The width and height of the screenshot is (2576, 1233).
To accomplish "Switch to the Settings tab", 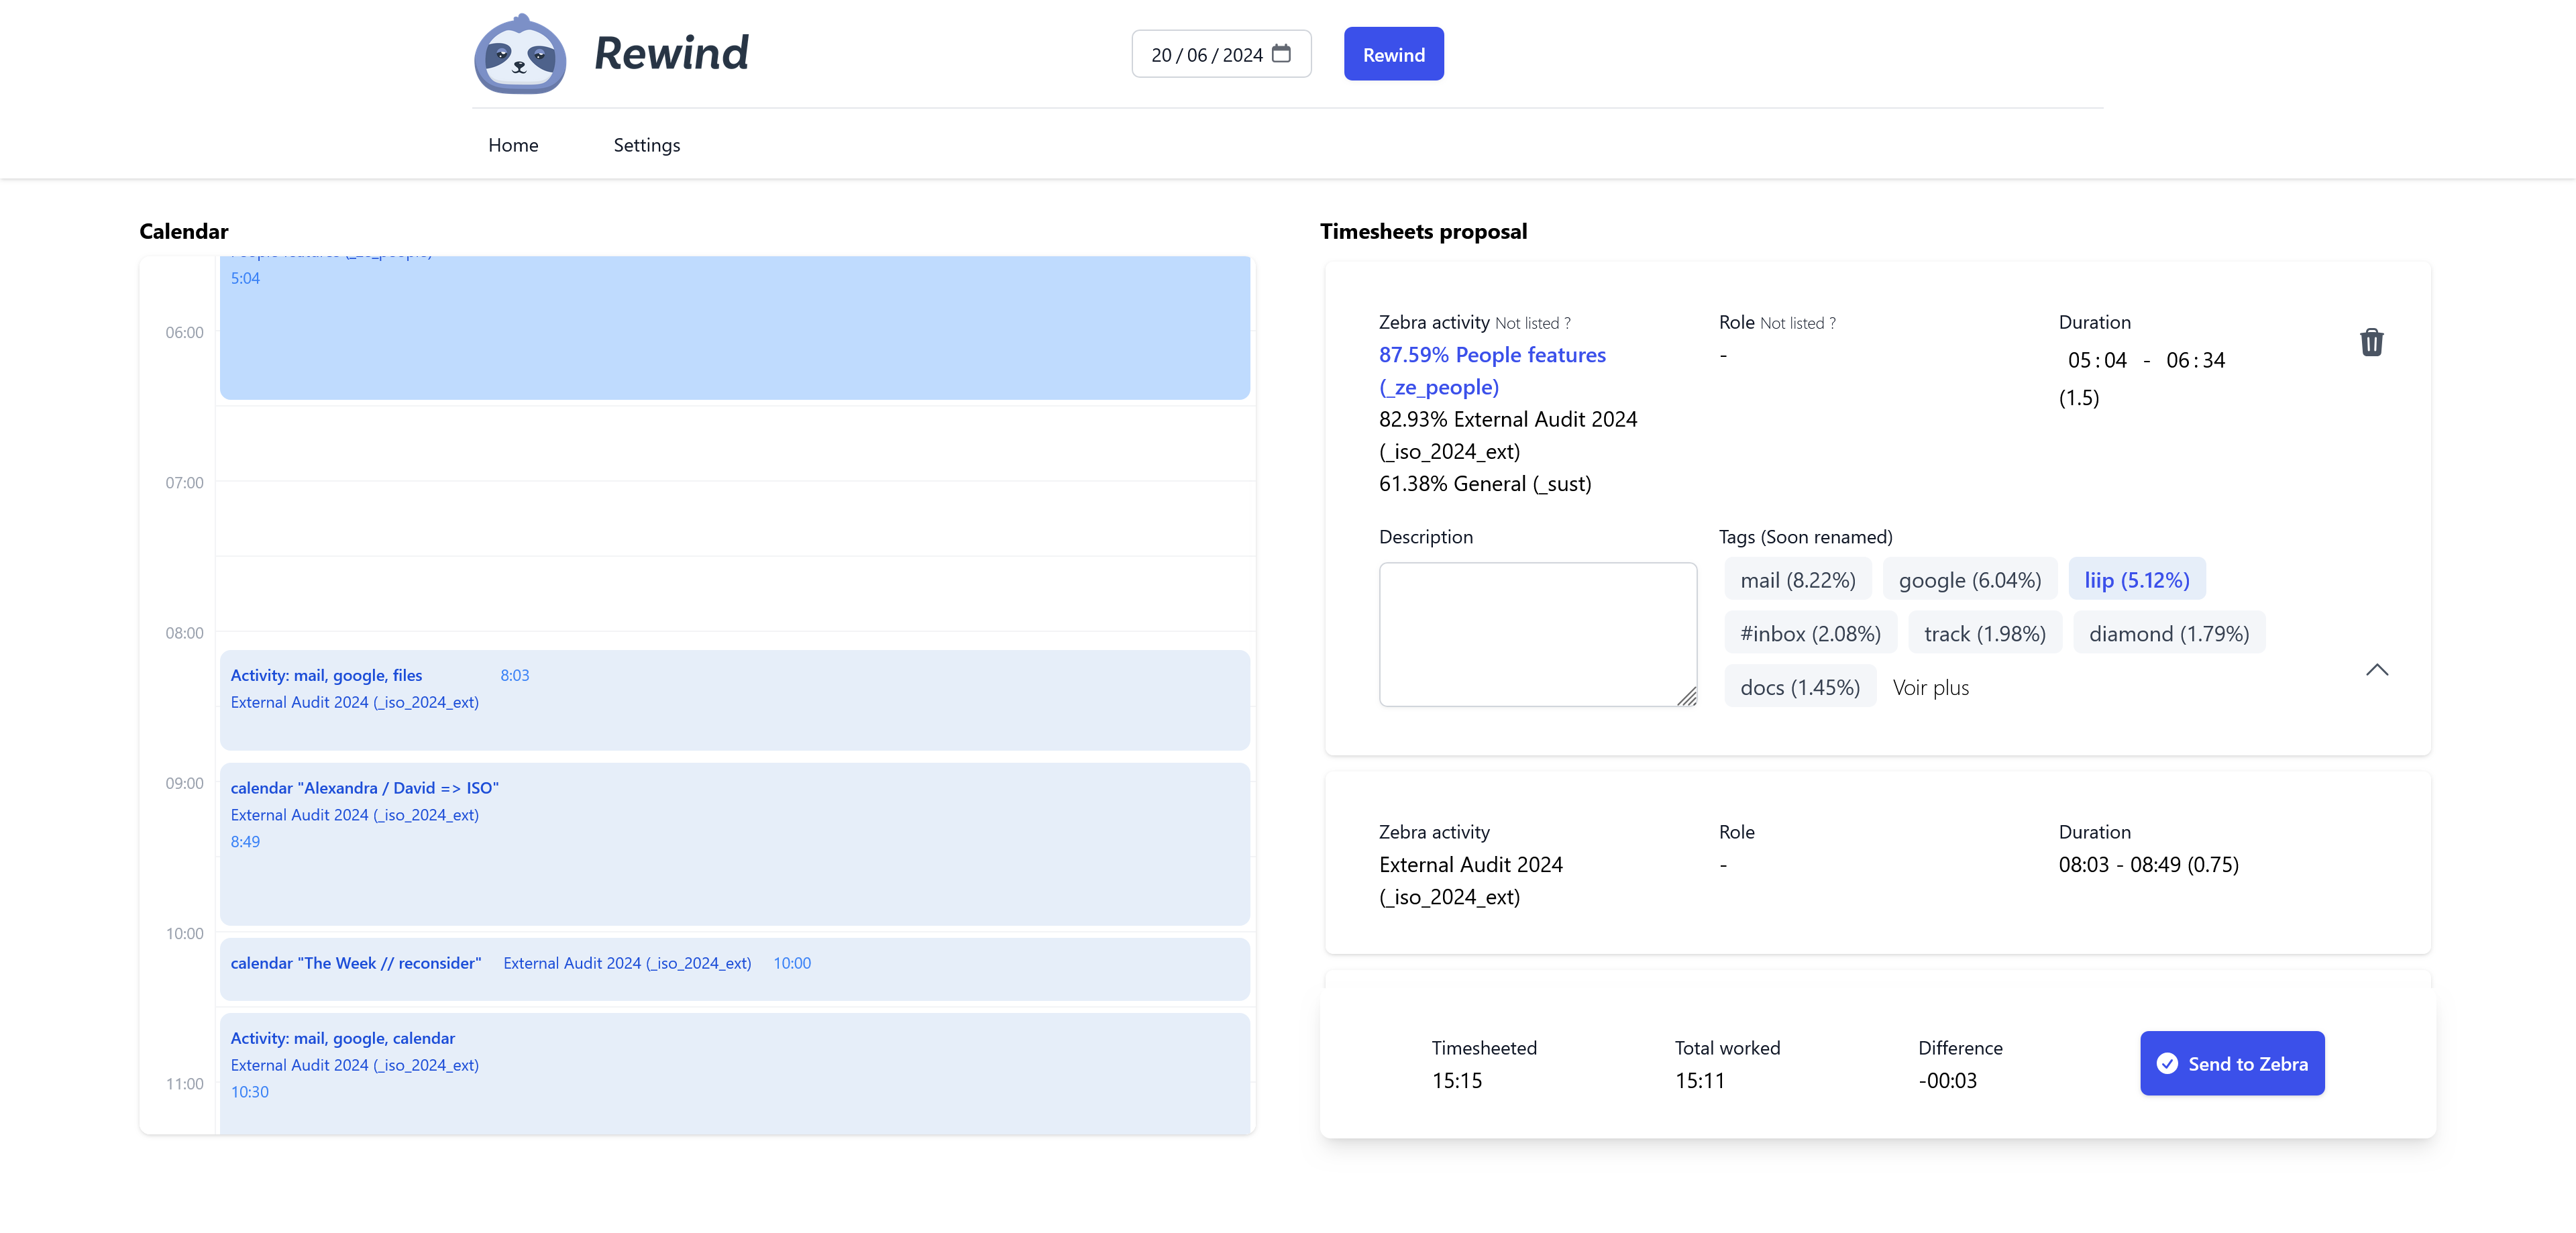I will point(646,145).
